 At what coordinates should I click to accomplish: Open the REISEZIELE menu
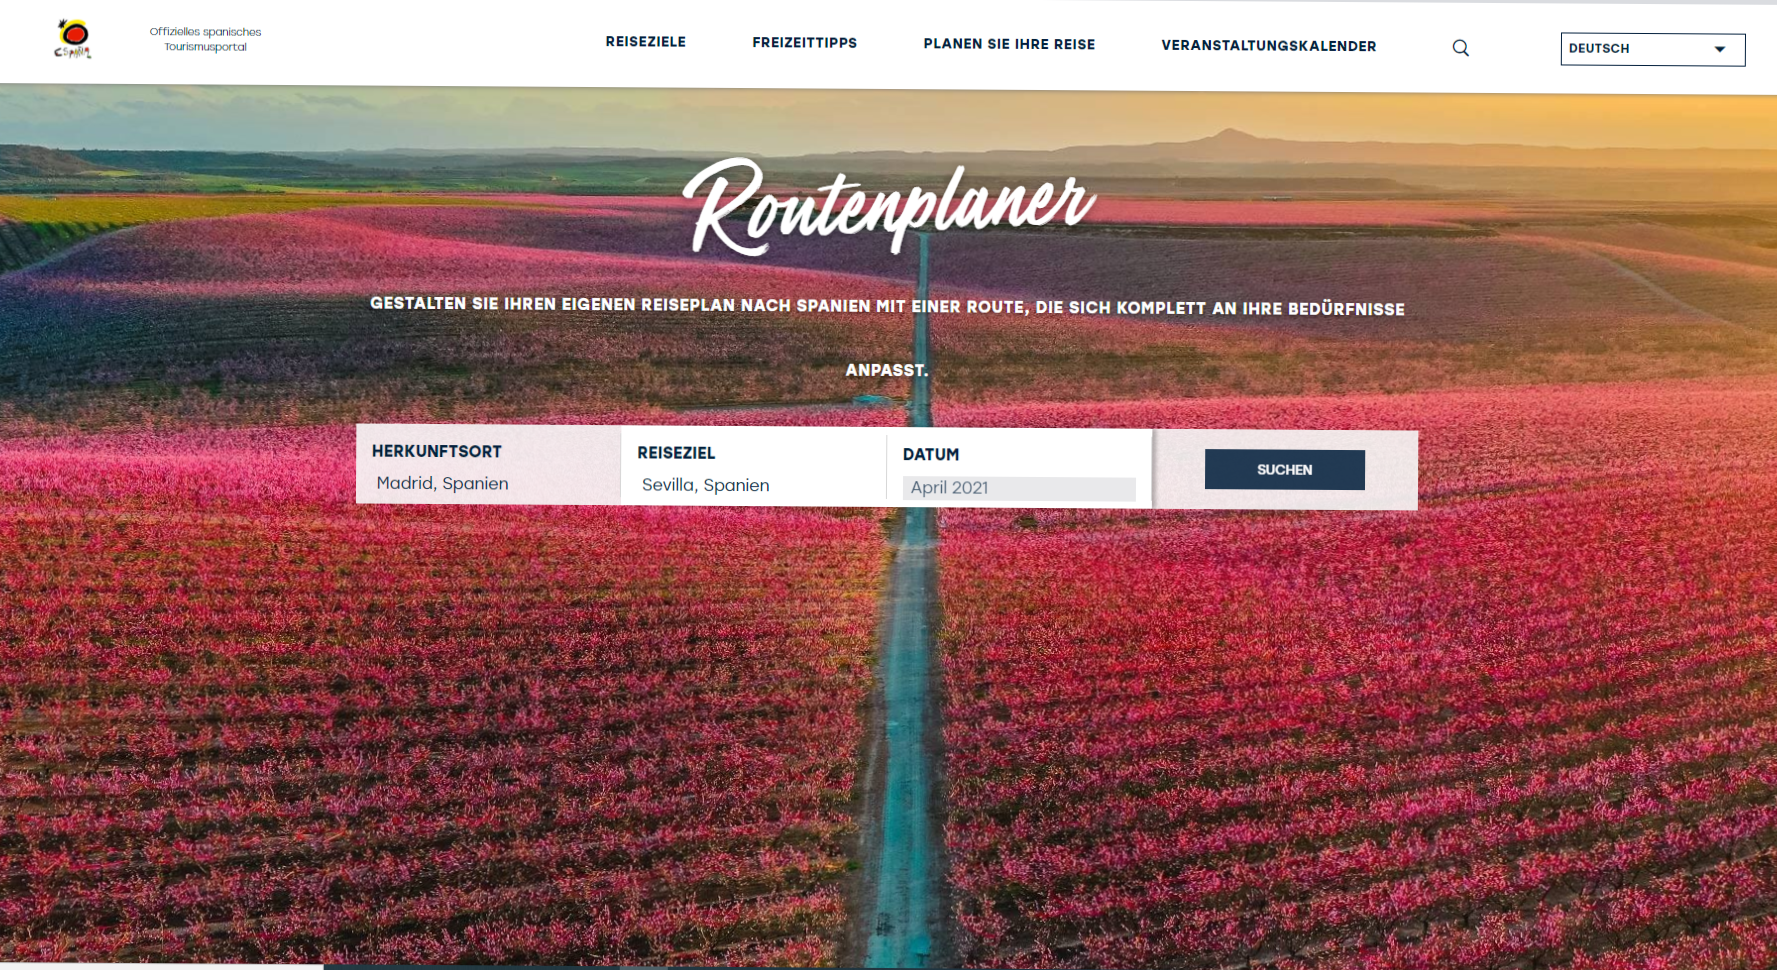tap(645, 42)
